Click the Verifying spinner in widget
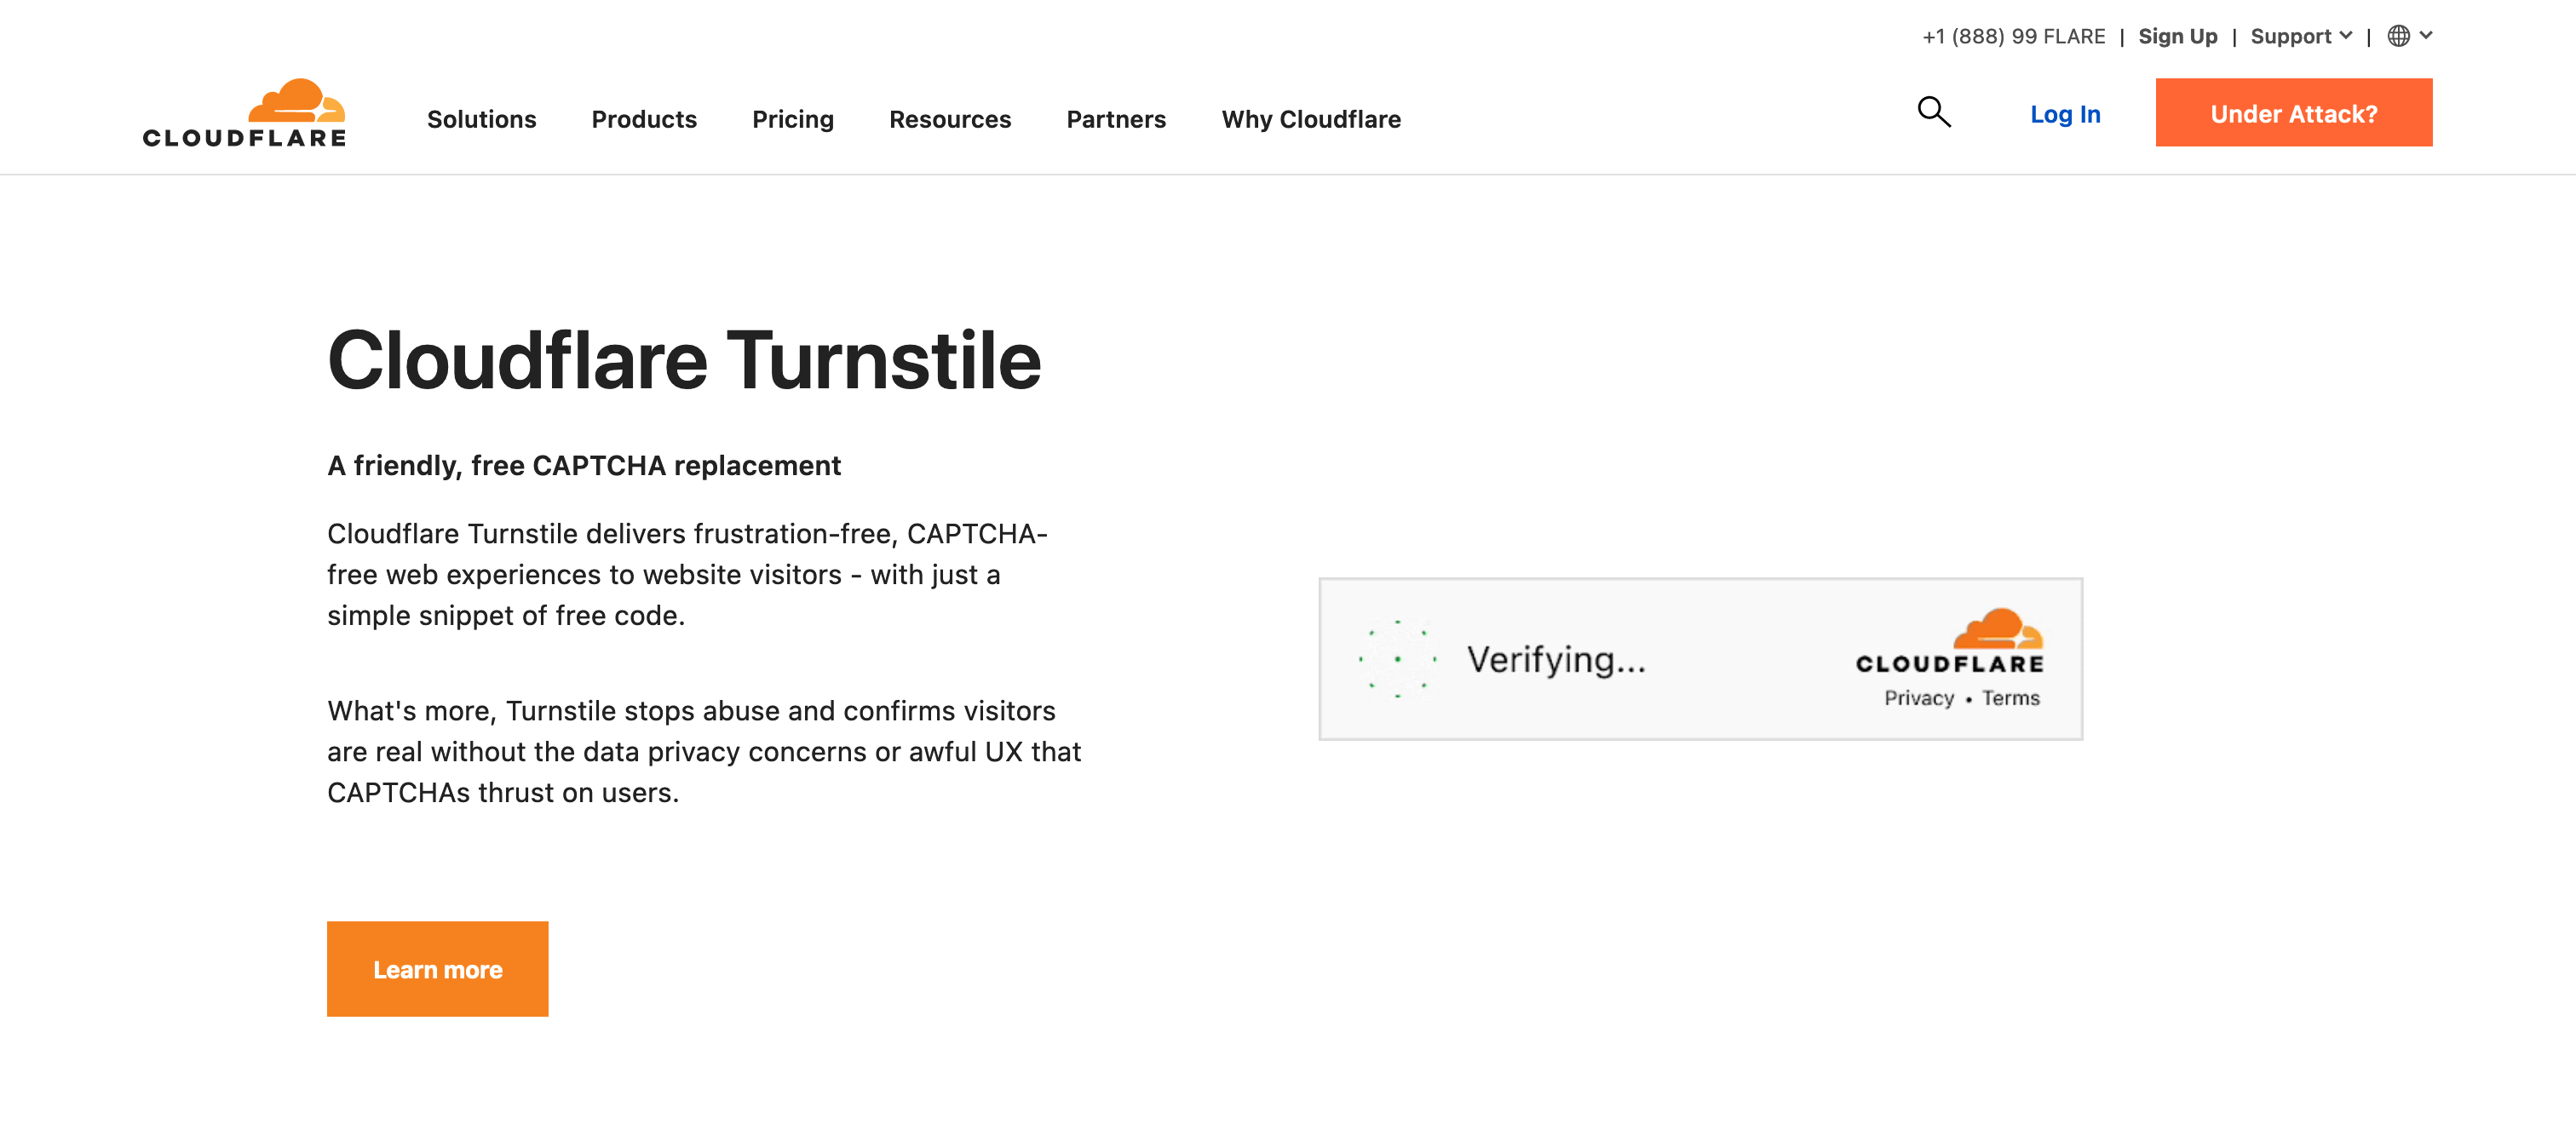 1396,658
